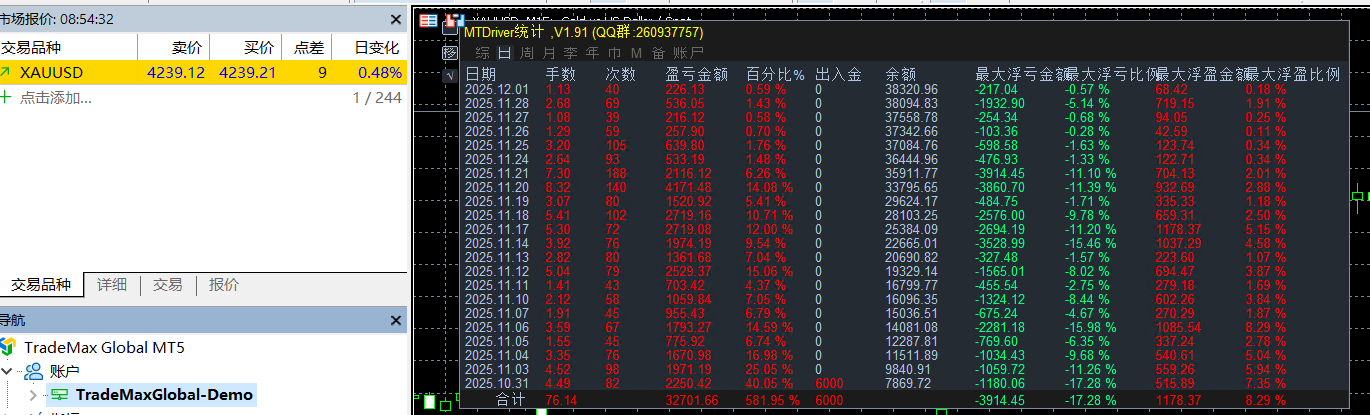Sort by the 卖价 column header
1370x415 pixels.
174,47
